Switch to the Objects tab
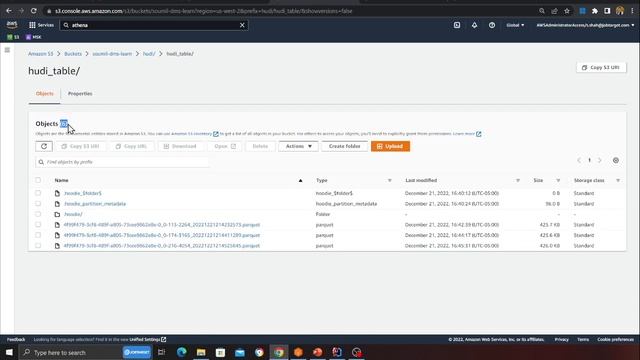Viewport: 640px width, 360px height. coord(44,93)
